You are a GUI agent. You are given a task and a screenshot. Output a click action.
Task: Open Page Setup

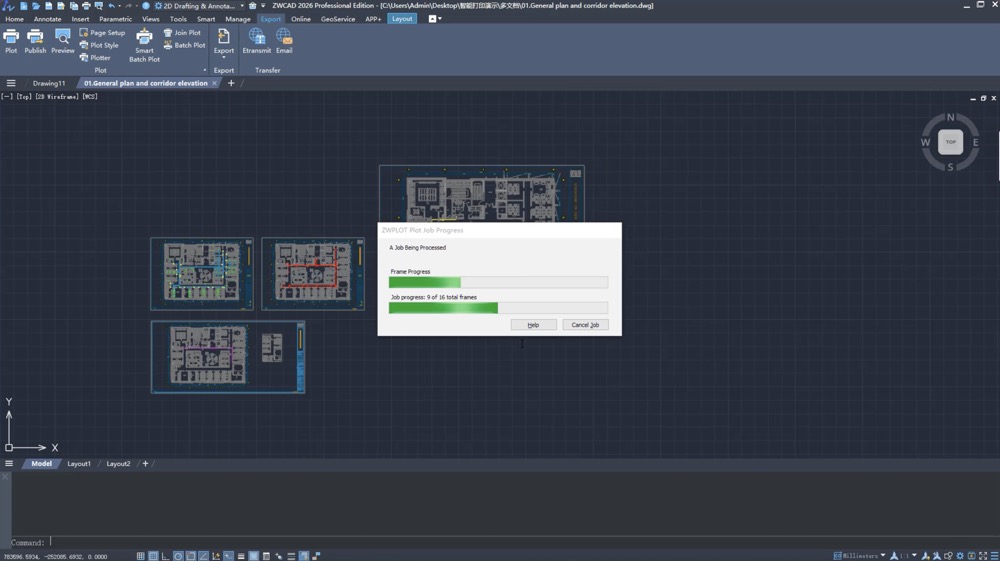tap(102, 33)
